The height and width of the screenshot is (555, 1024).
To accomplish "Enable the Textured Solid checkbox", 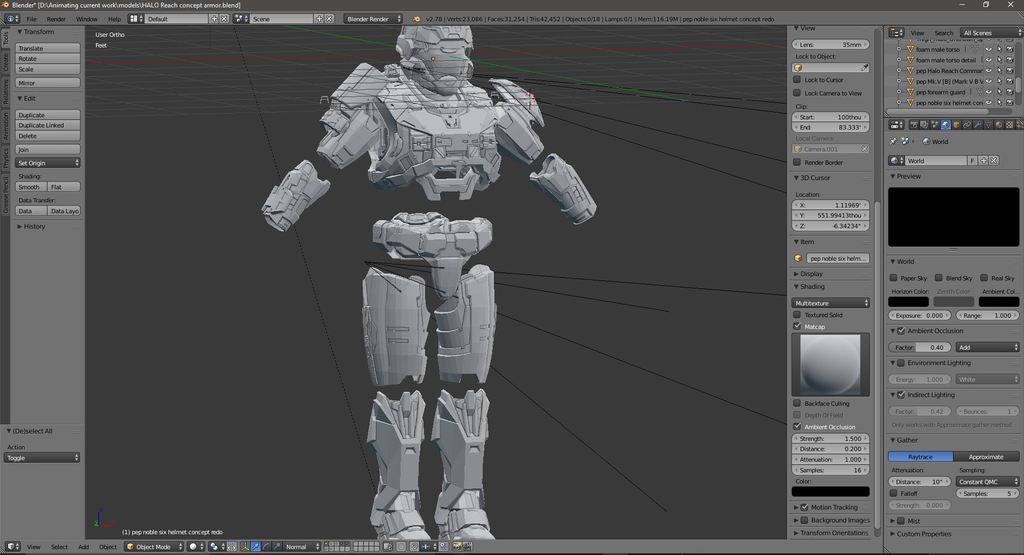I will [797, 315].
